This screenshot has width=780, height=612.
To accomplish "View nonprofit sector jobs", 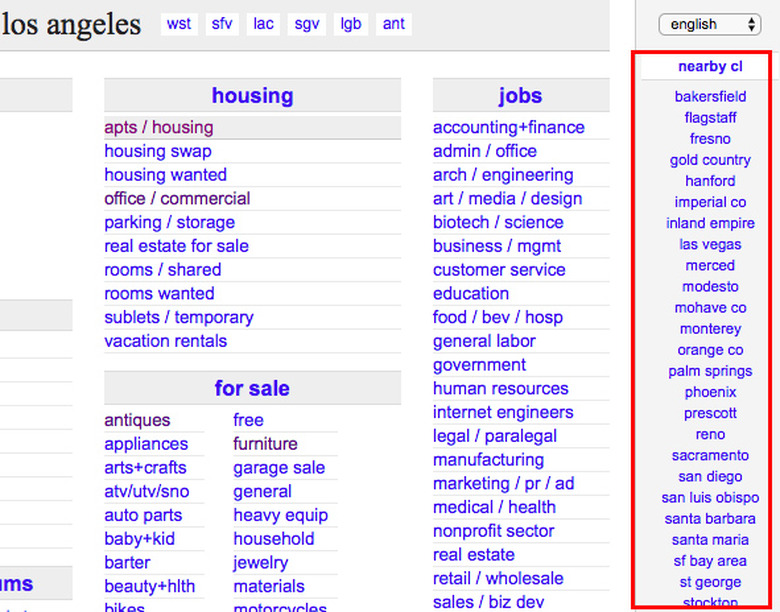I will pos(493,531).
